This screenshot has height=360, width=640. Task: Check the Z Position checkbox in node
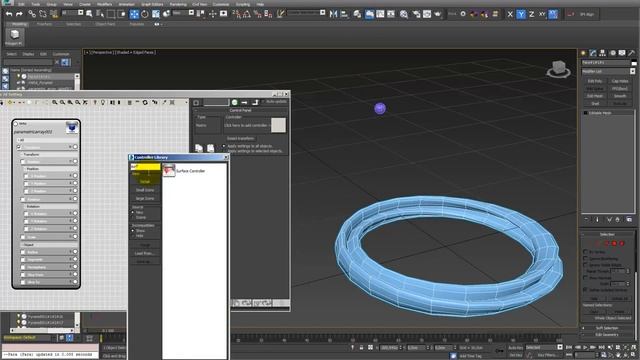coord(27,191)
